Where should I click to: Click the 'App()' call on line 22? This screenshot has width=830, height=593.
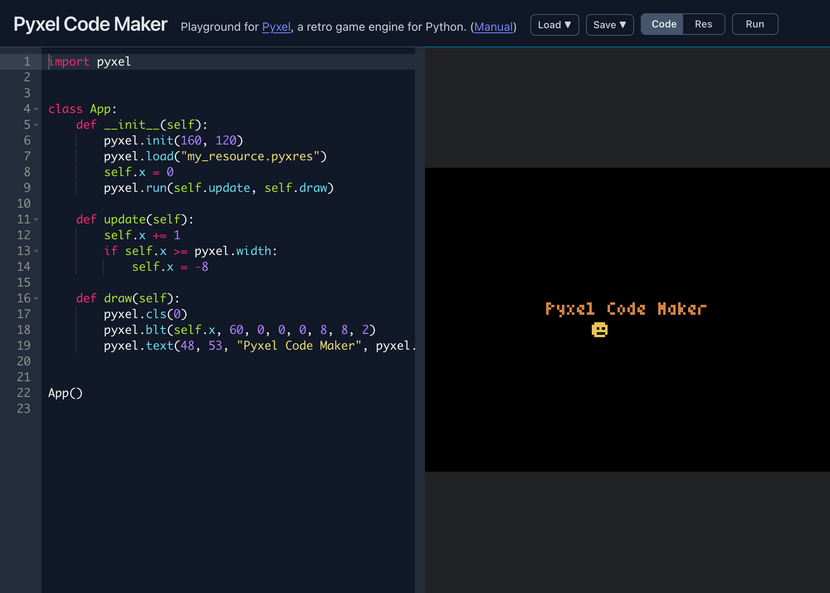click(x=66, y=393)
